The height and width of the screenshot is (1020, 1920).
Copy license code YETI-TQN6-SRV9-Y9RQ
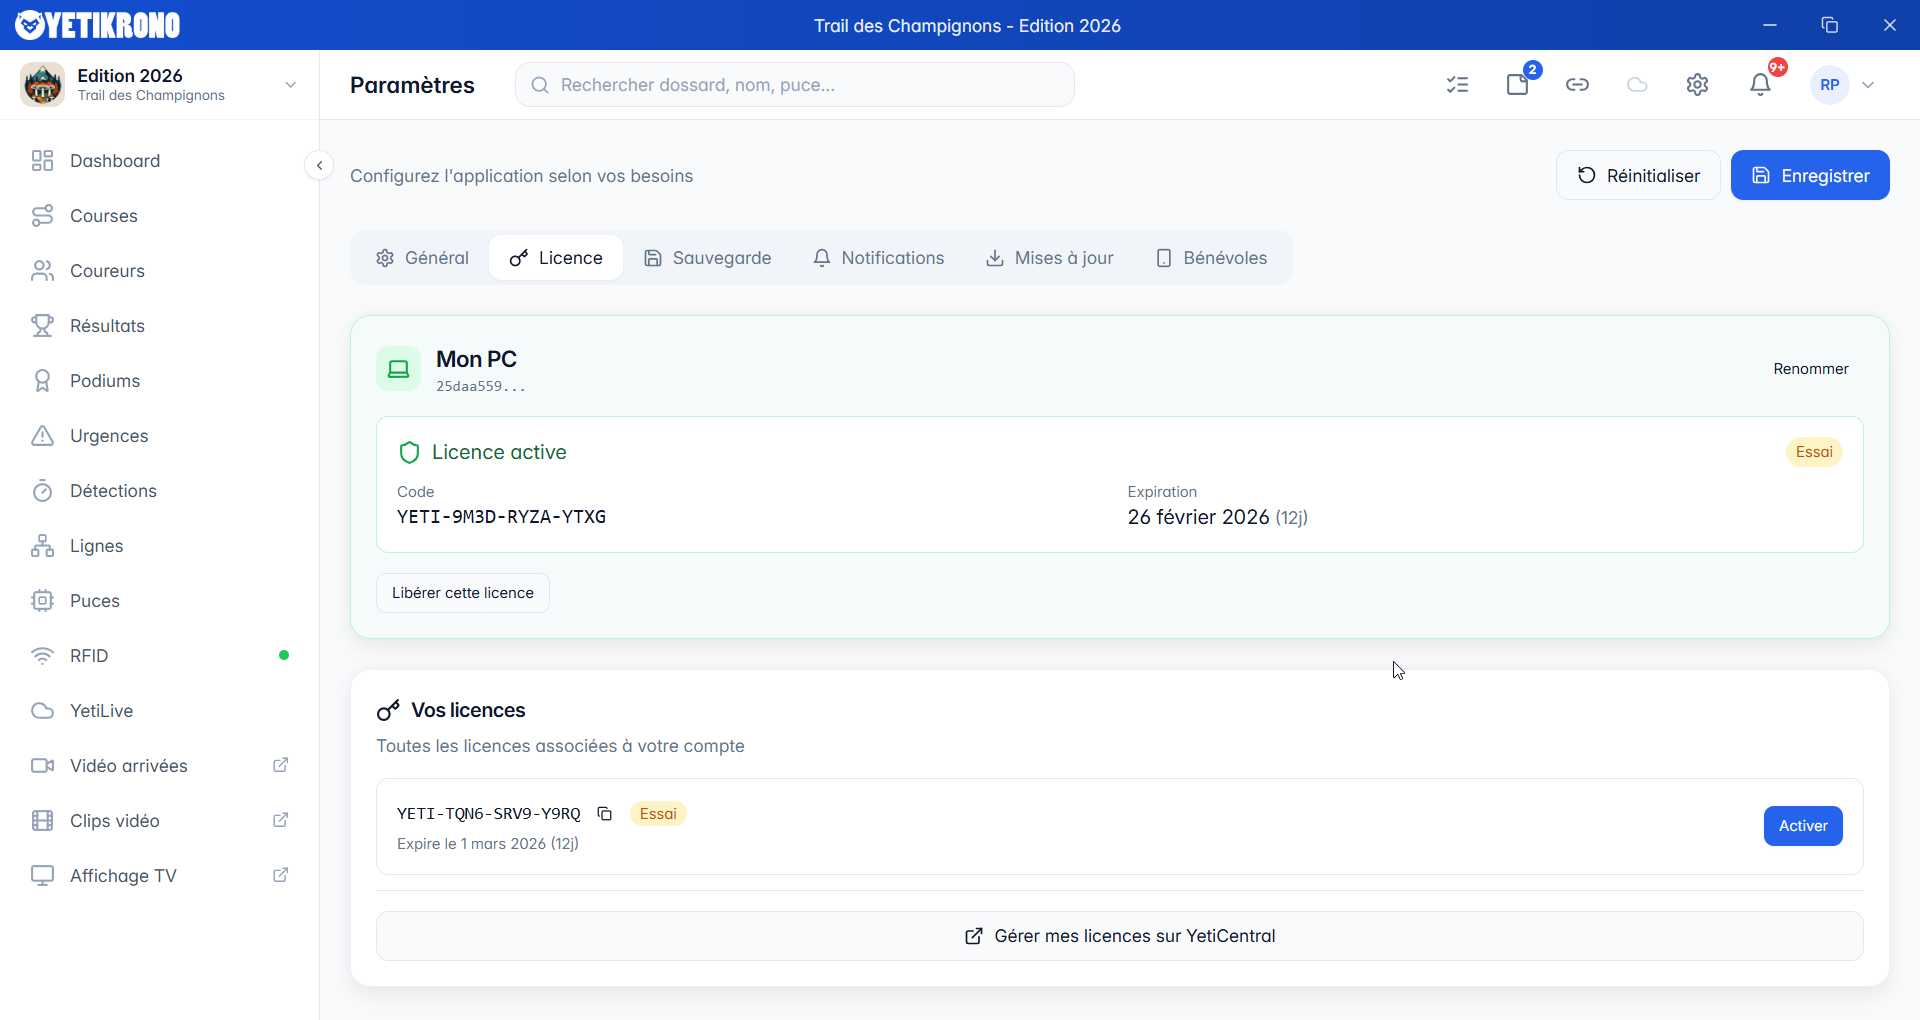tap(605, 814)
